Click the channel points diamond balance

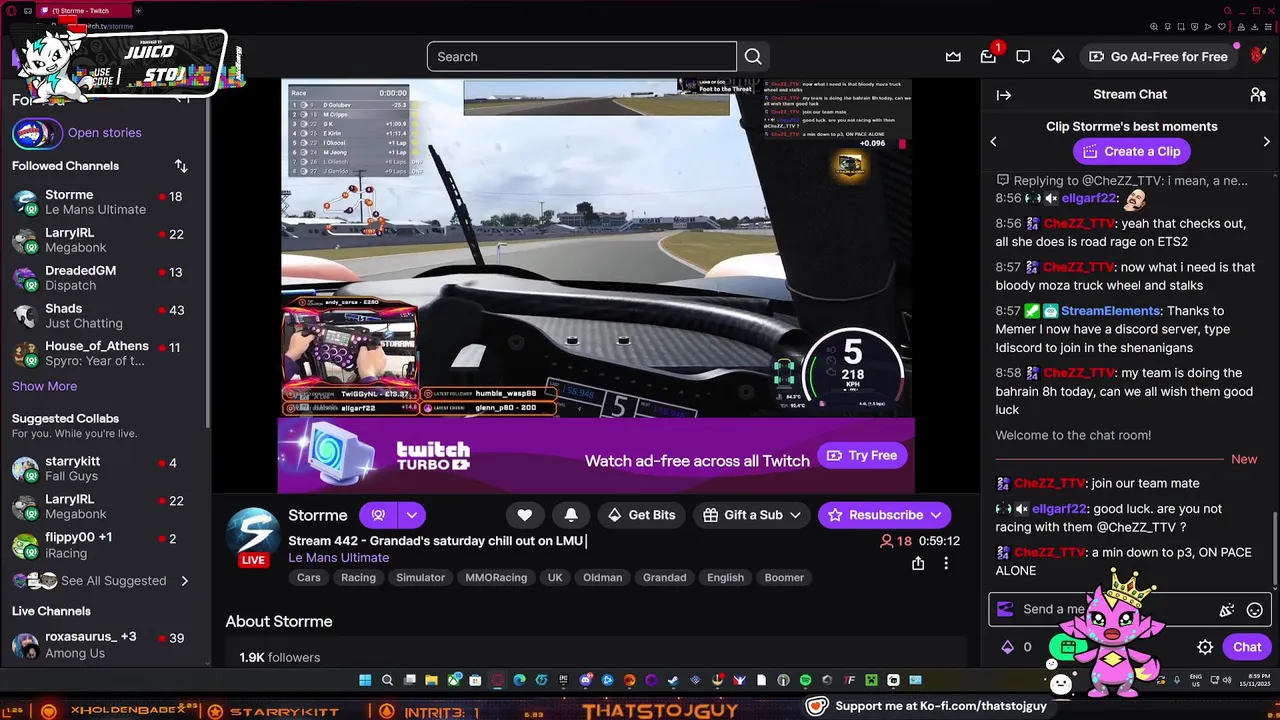pyautogui.click(x=1016, y=647)
